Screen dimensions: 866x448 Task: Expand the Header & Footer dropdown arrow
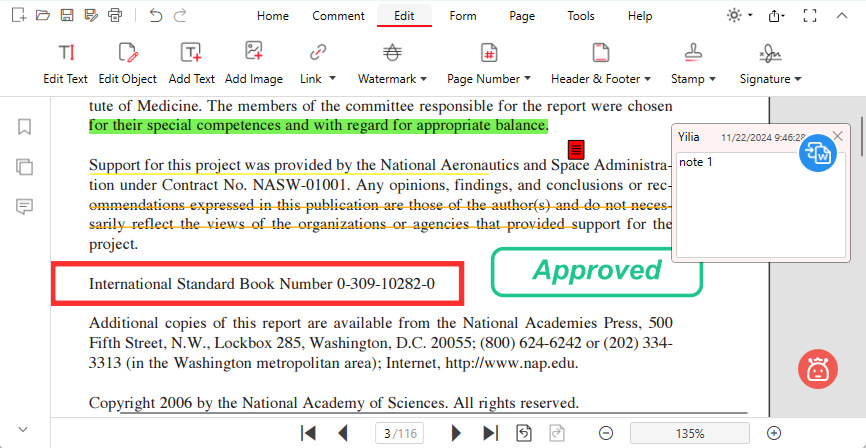coord(647,79)
